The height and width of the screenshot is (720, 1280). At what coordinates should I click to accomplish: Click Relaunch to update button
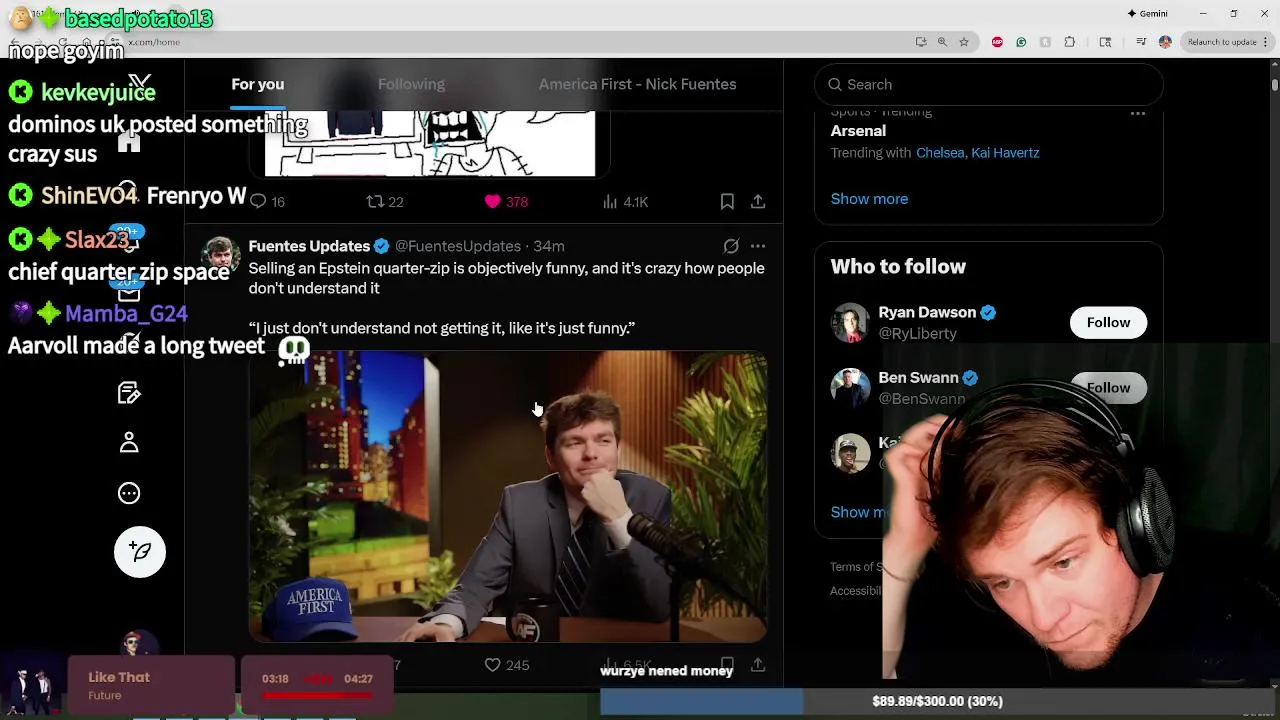point(1221,42)
